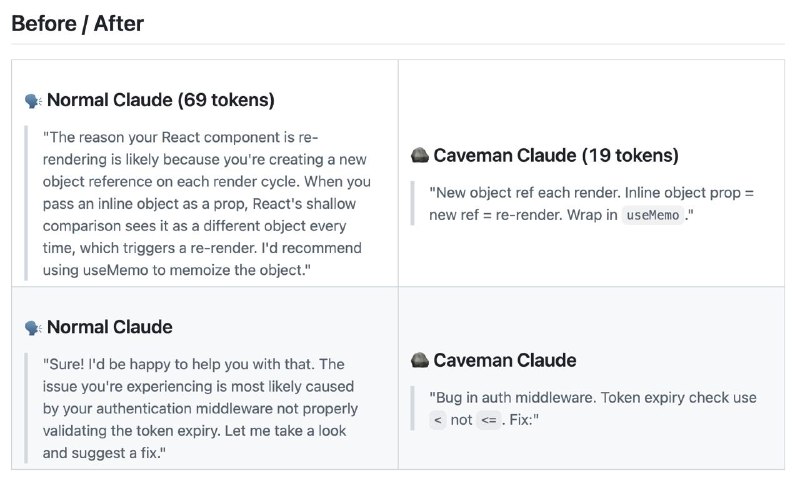Click the useMemo inline code tag
Viewport: 800px width, 483px height.
tap(653, 216)
